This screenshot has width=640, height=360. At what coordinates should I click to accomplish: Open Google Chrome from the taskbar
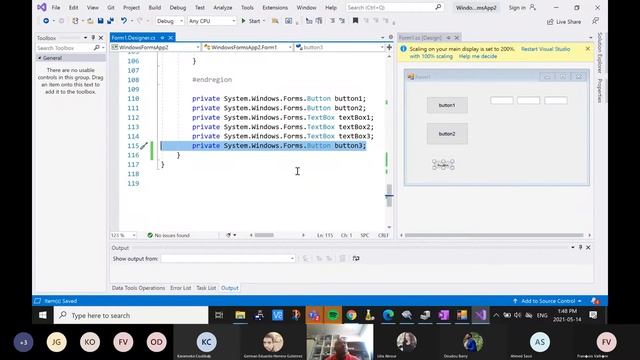coord(351,315)
